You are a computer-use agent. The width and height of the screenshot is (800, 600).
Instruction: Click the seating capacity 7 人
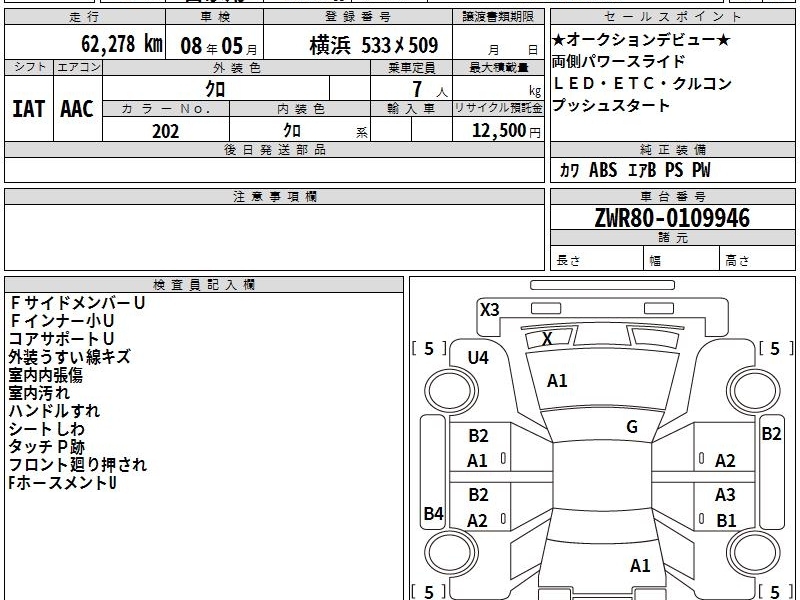tap(430, 89)
